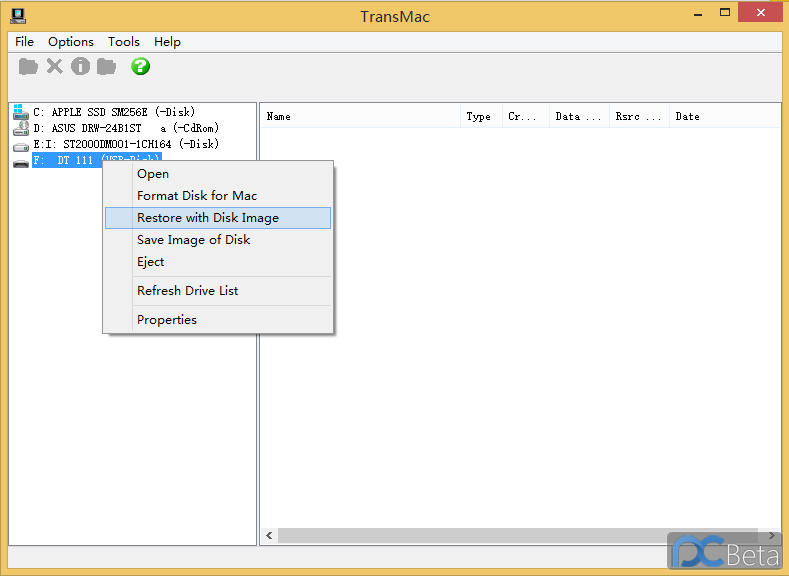Eject the drive from context menu
Screen dimensions: 789x576
pyautogui.click(x=150, y=262)
